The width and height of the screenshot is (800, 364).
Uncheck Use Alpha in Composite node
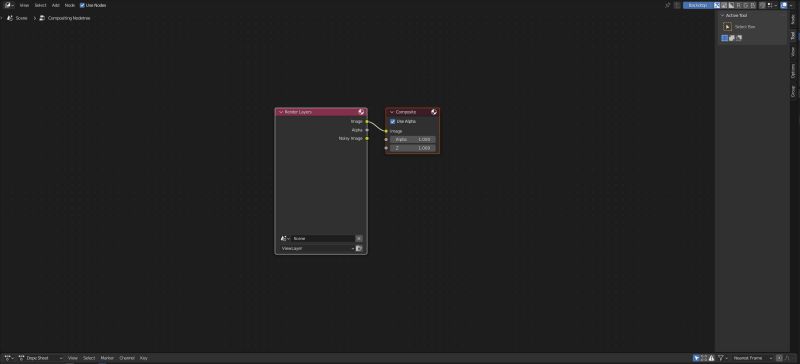click(x=392, y=122)
